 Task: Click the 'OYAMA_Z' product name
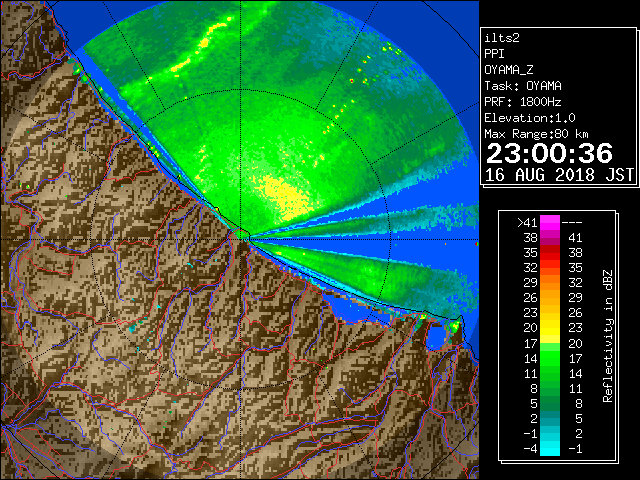pos(509,70)
